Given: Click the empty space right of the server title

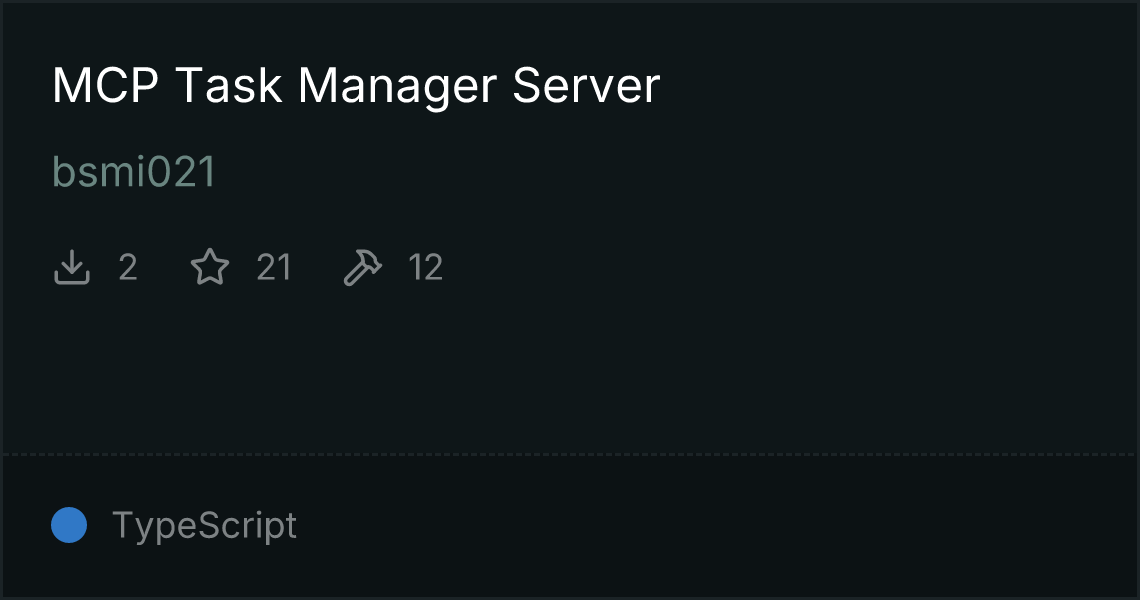Looking at the screenshot, I should [x=898, y=86].
